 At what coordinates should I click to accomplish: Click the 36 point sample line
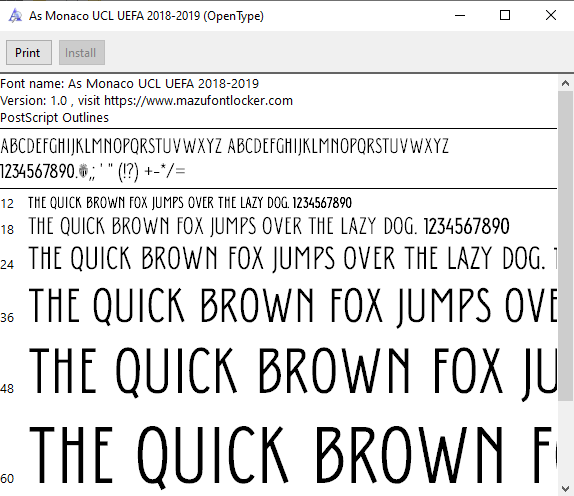[x=292, y=306]
